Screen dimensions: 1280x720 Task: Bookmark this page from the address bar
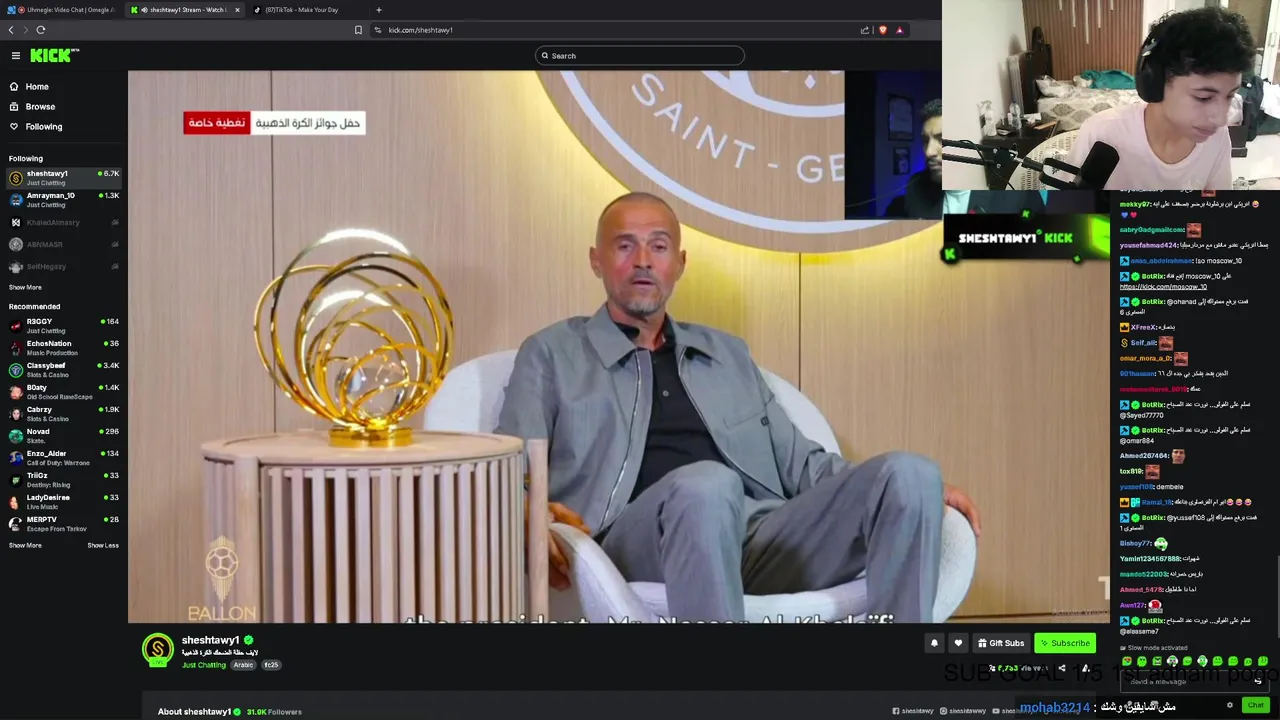358,30
